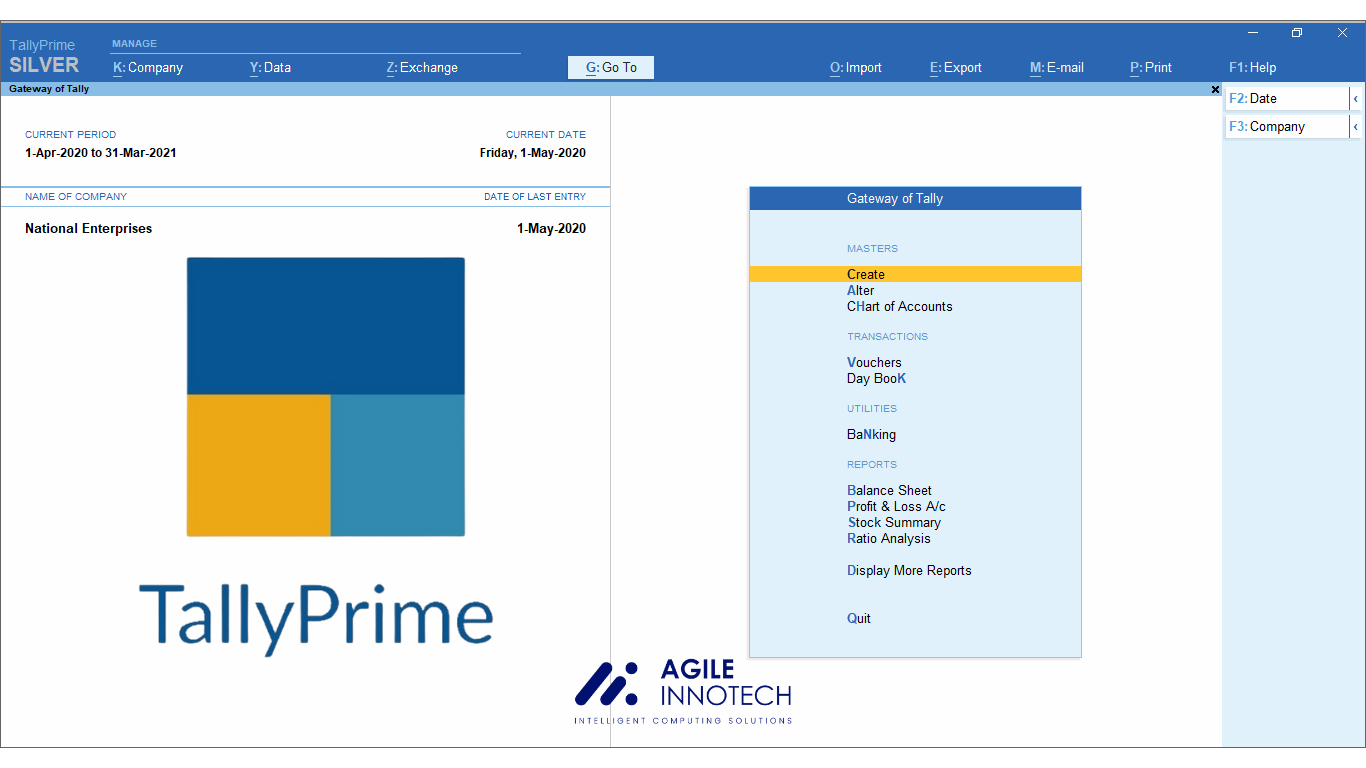The image size is (1366, 768).
Task: Expand the F2 Date side arrow
Action: click(1355, 98)
